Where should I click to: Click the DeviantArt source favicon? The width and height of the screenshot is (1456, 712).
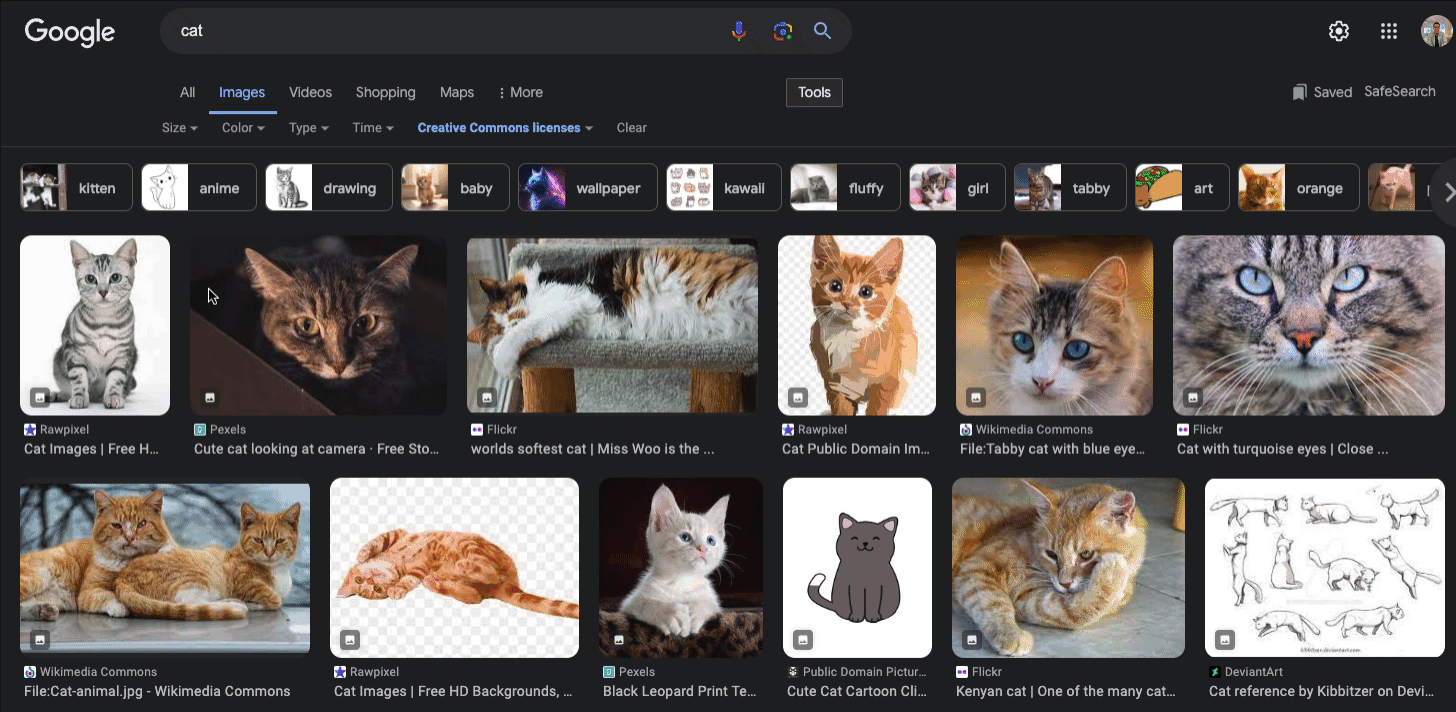tap(1215, 672)
